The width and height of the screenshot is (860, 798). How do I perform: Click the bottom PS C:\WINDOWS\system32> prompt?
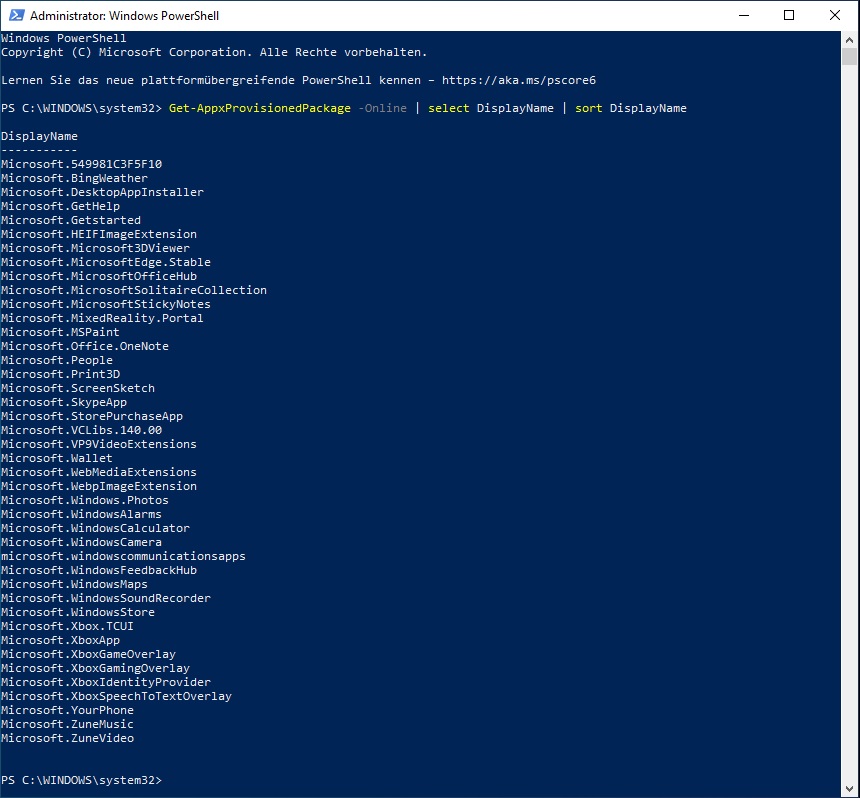(x=82, y=779)
